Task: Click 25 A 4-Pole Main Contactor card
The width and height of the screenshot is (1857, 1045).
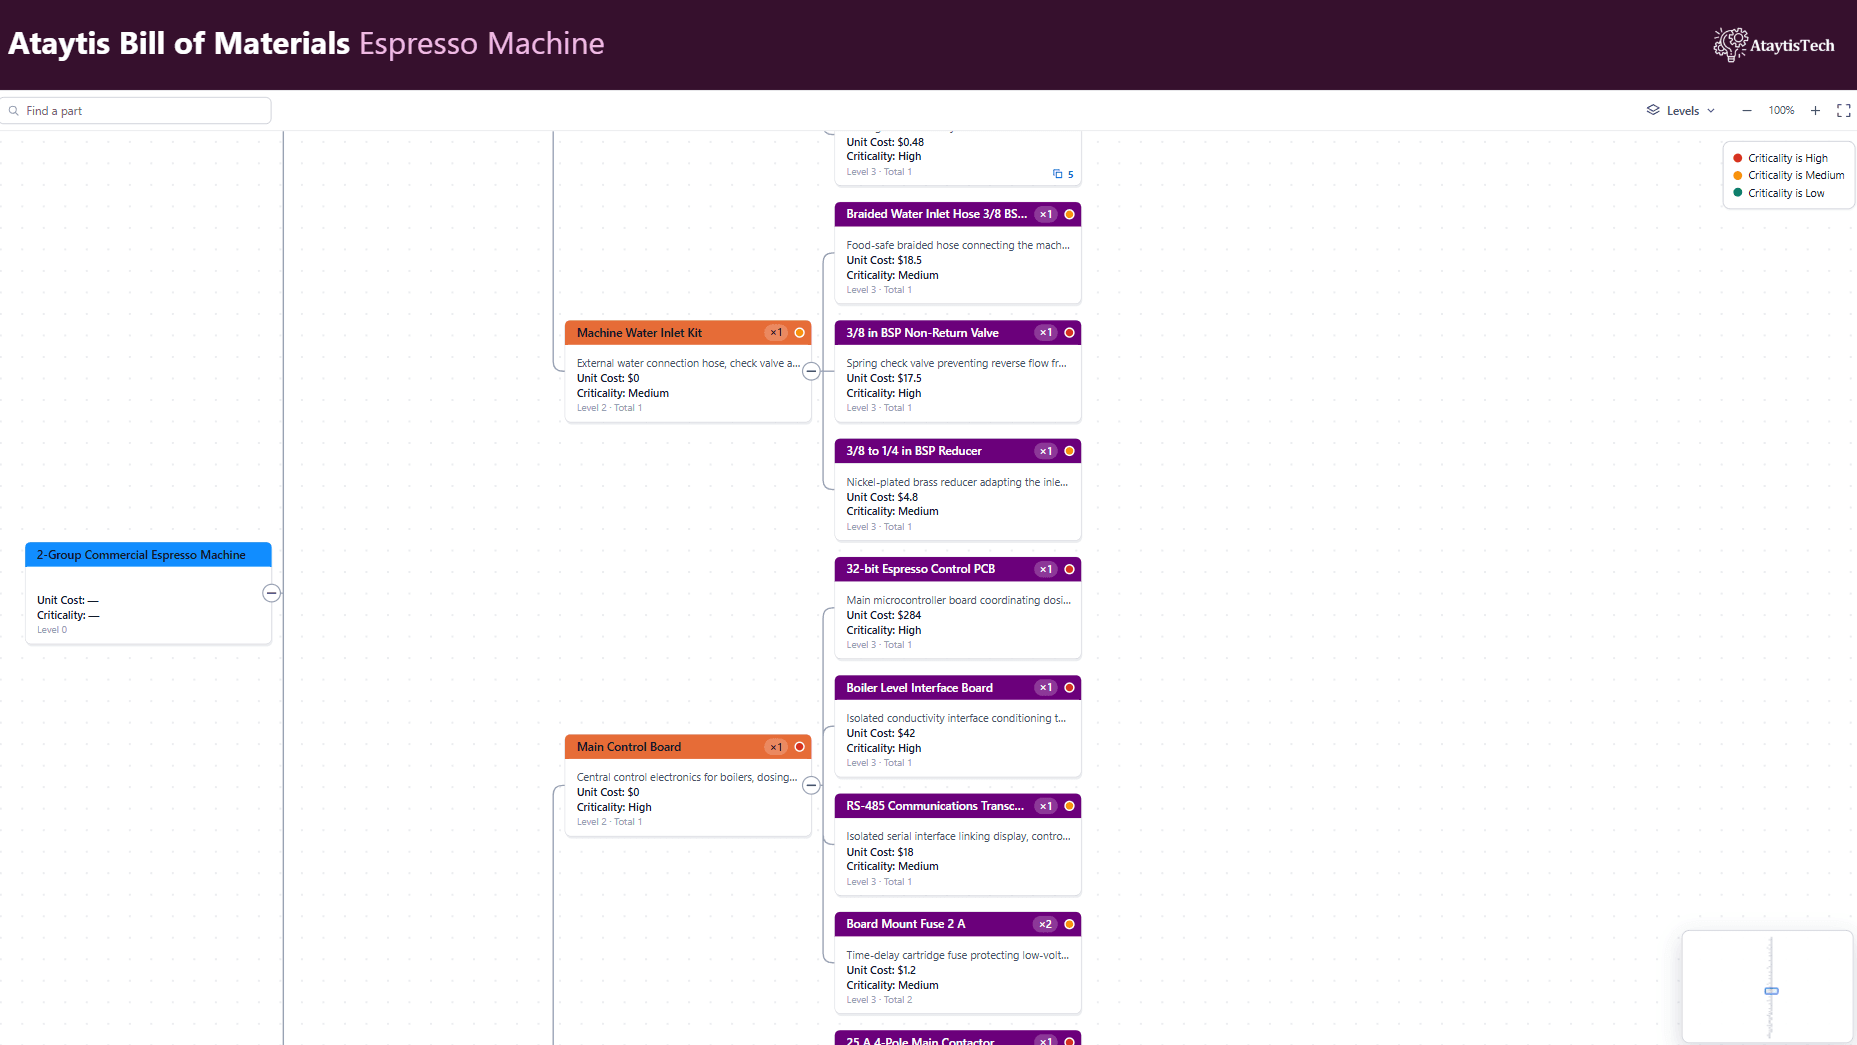Action: coord(957,1038)
